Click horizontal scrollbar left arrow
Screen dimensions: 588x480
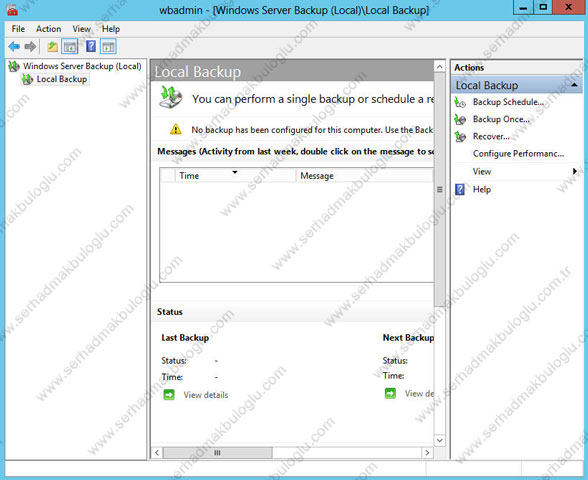tap(157, 453)
